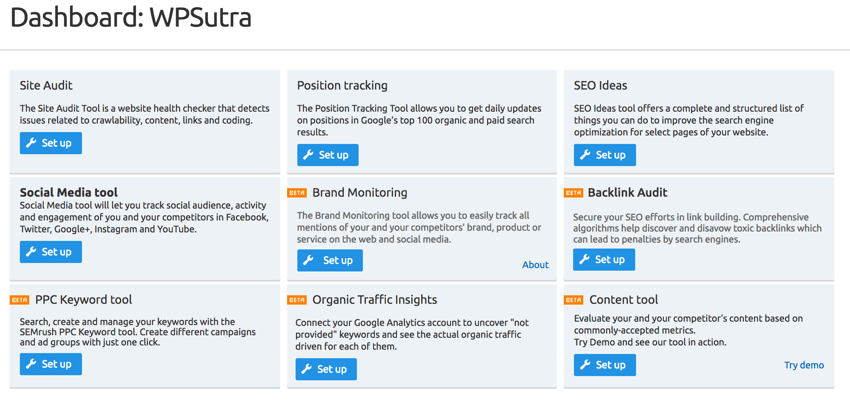850x401 pixels.
Task: Click the Dashboard: WPSutra page title
Action: (x=131, y=18)
